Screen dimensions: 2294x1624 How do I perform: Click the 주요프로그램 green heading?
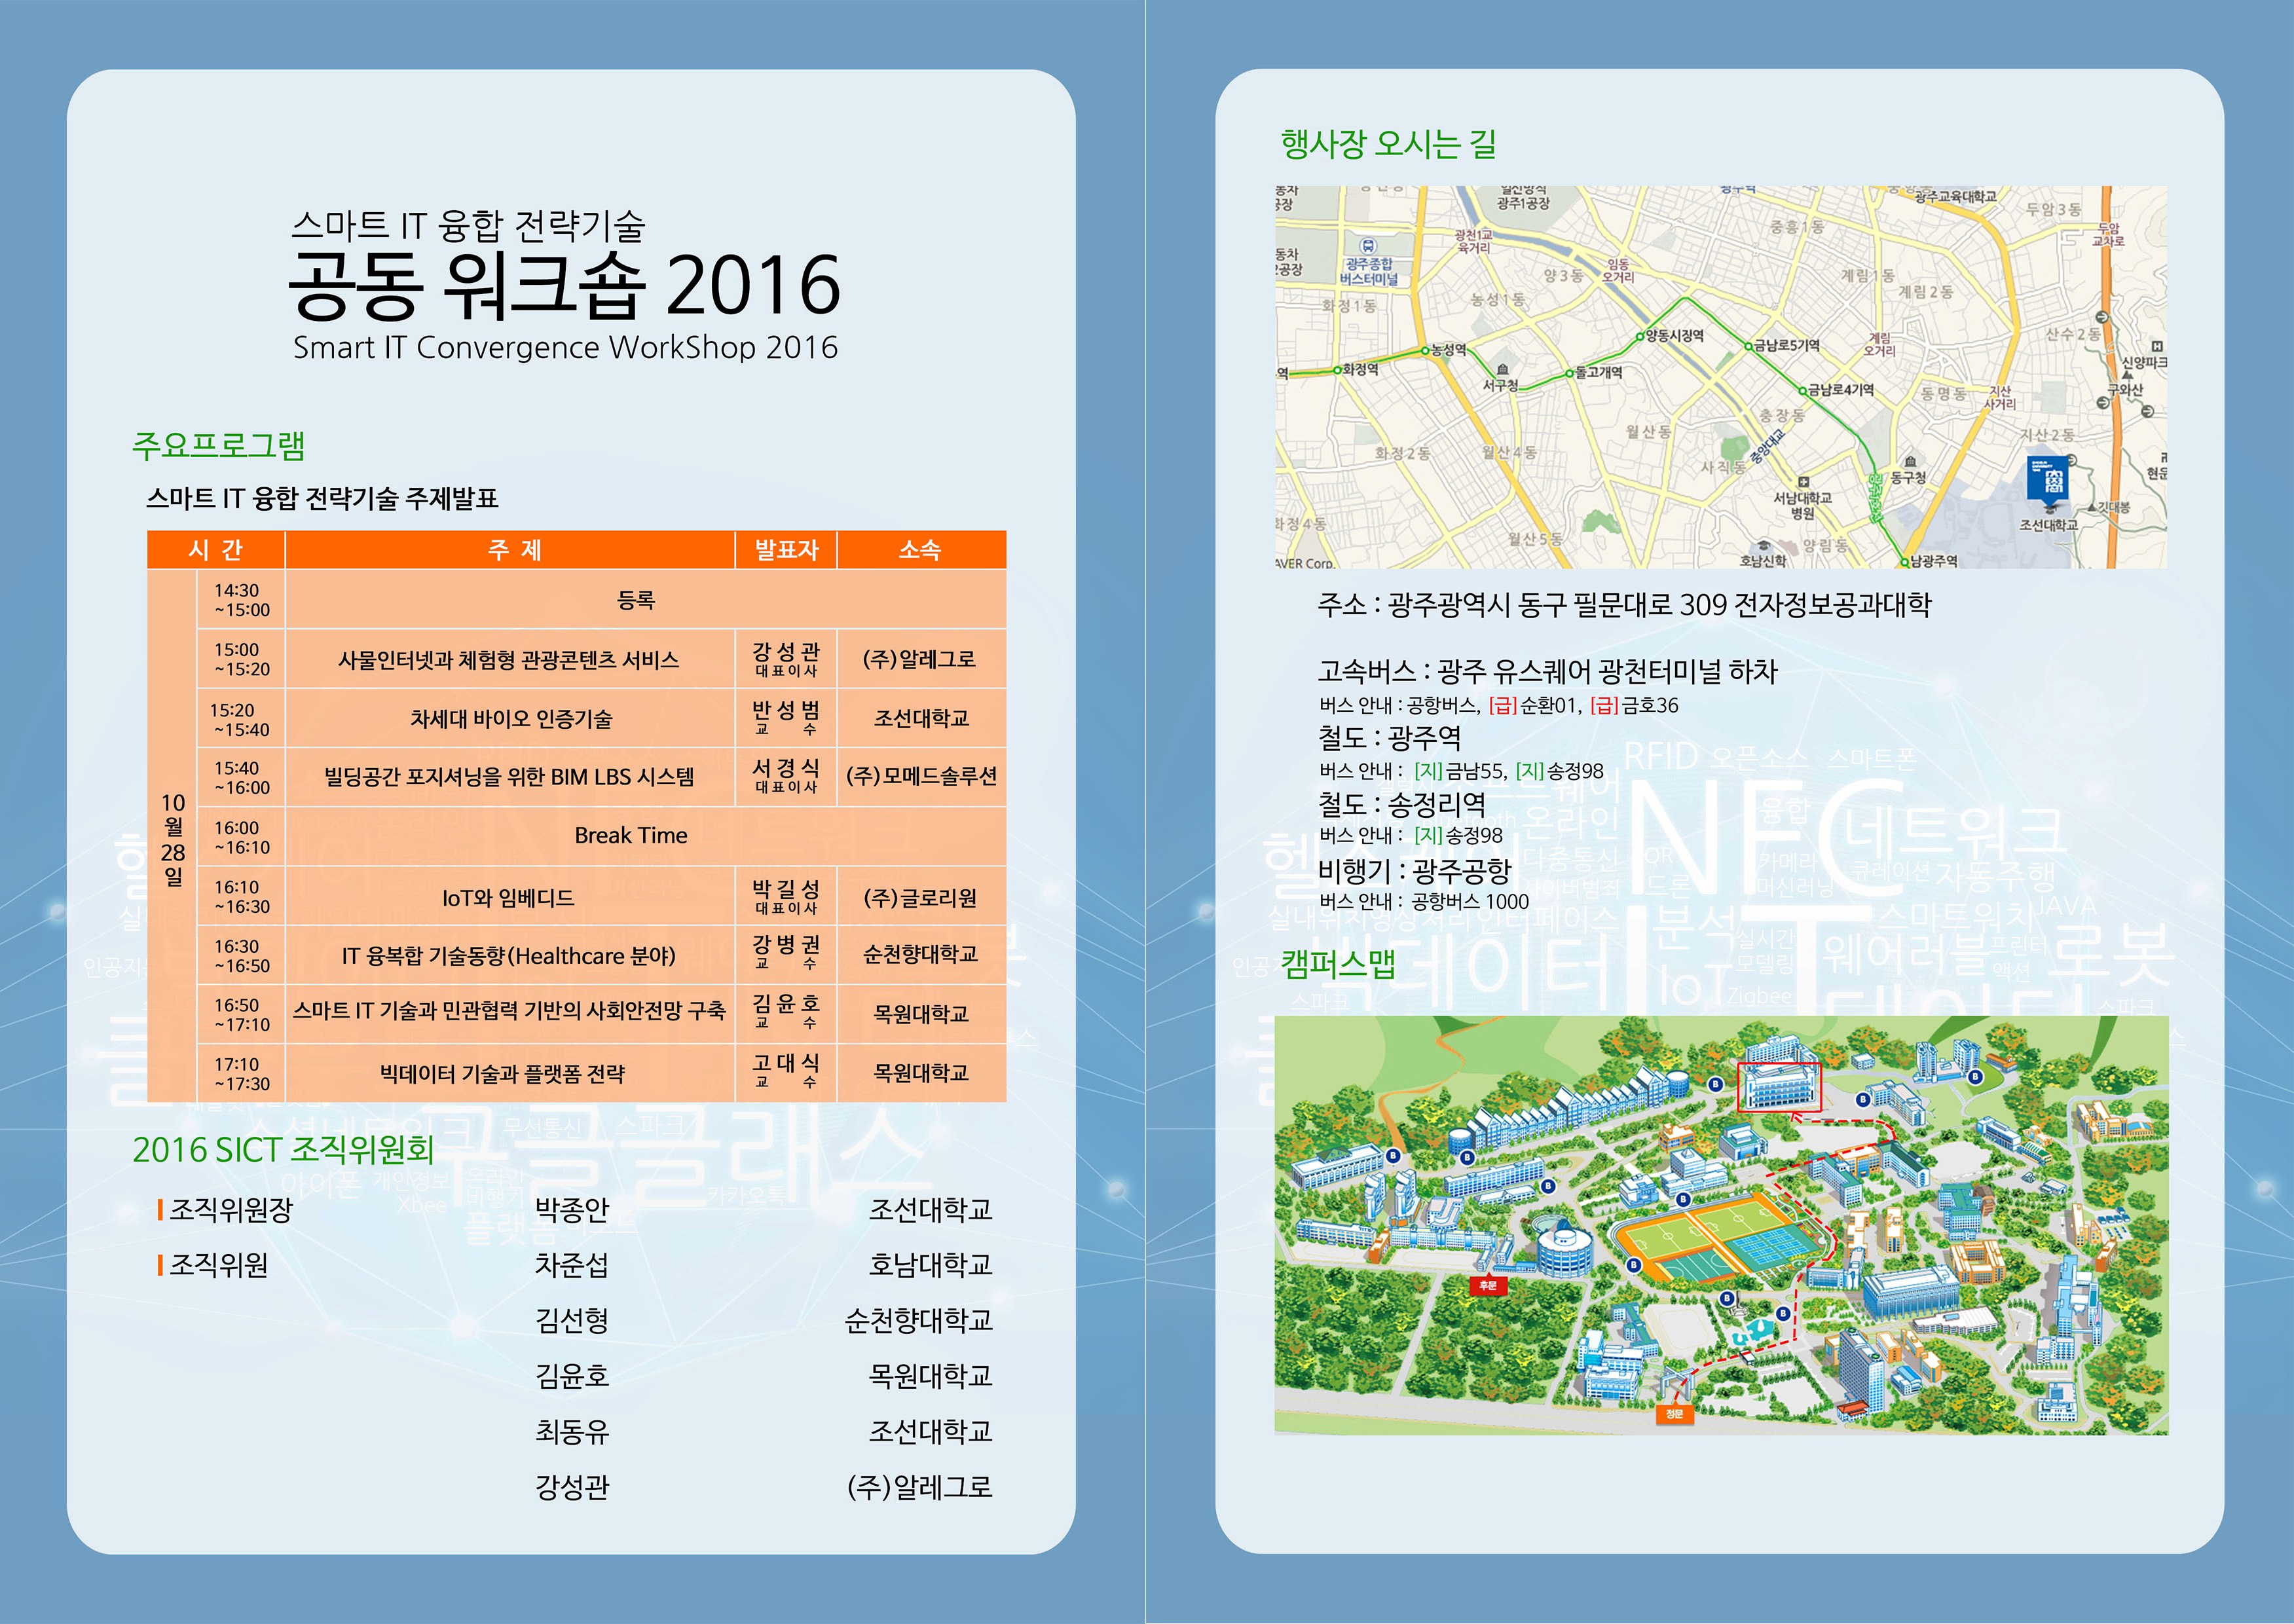219,445
